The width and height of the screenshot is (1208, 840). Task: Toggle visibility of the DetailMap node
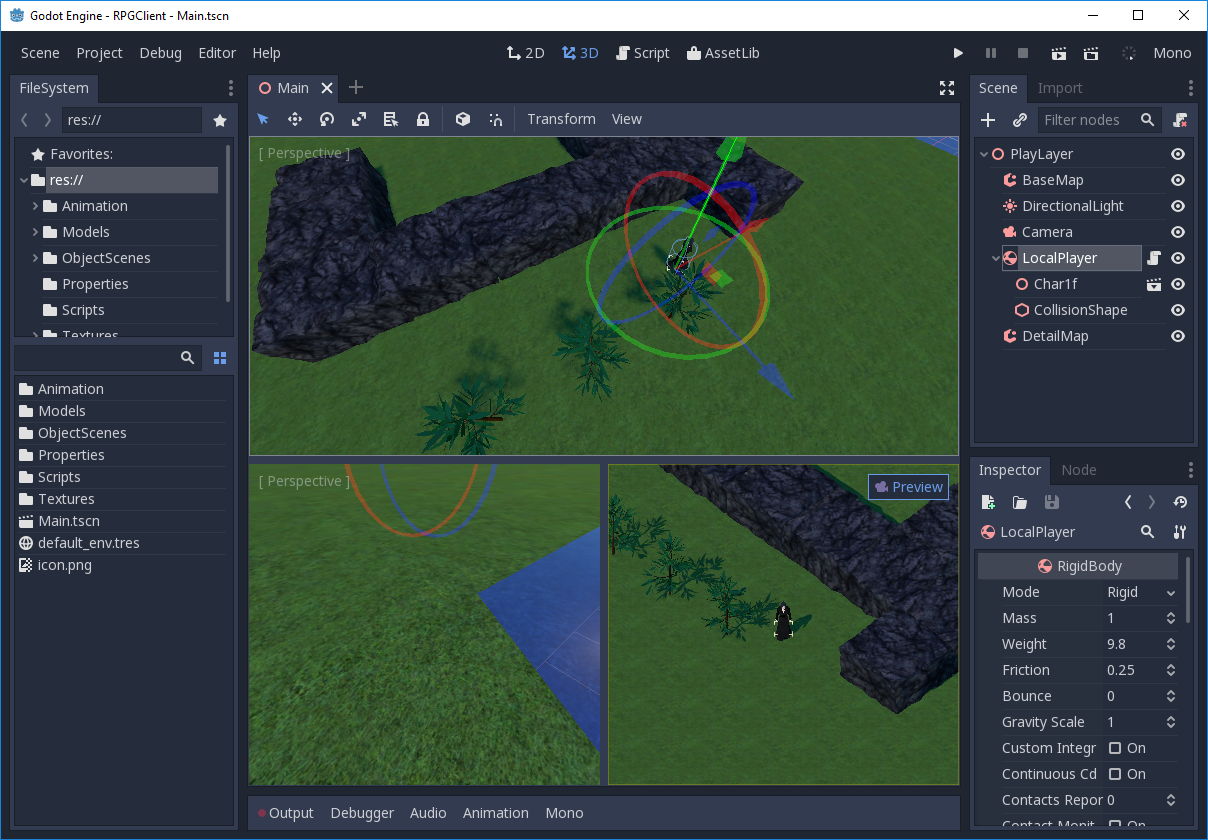click(1178, 336)
